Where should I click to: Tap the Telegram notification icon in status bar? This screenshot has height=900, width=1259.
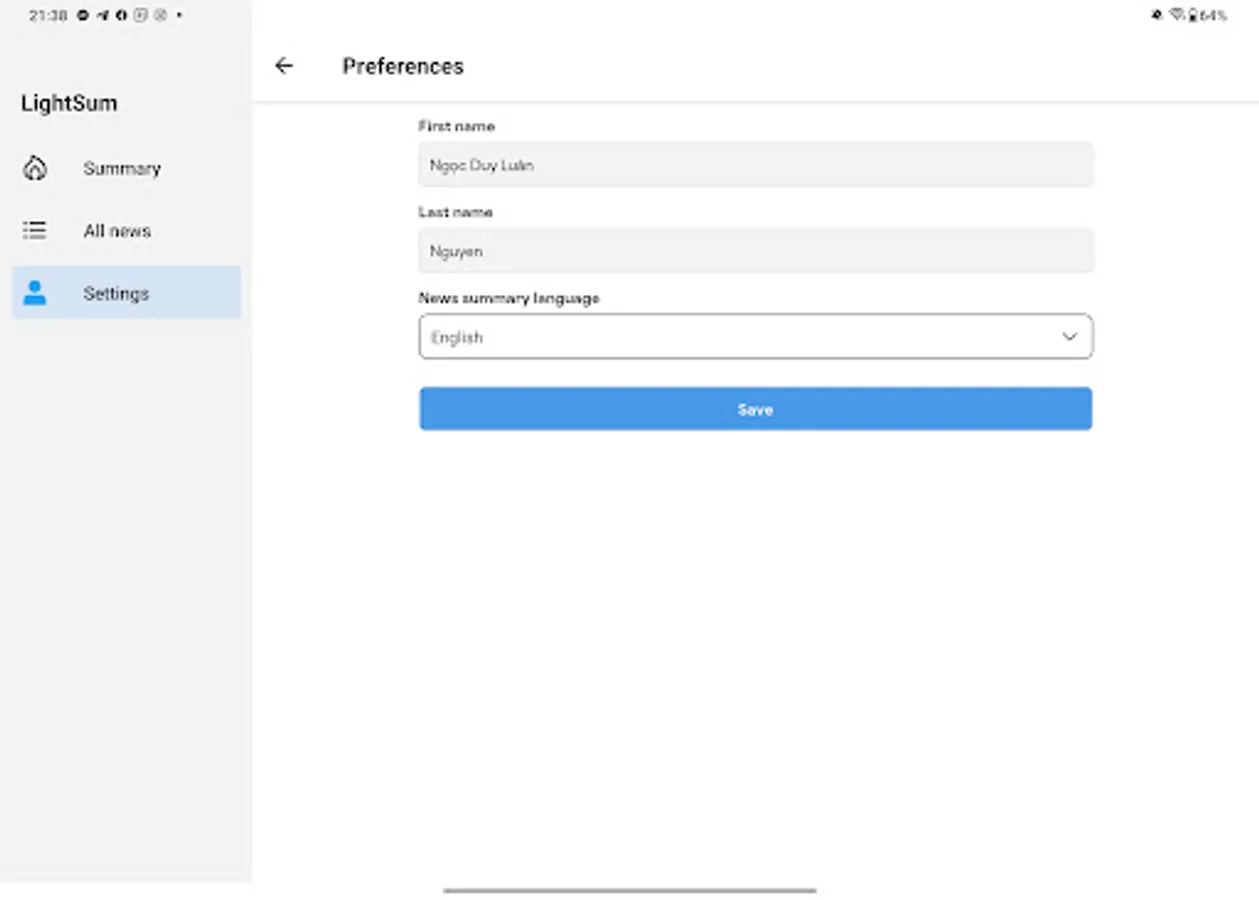tap(103, 15)
